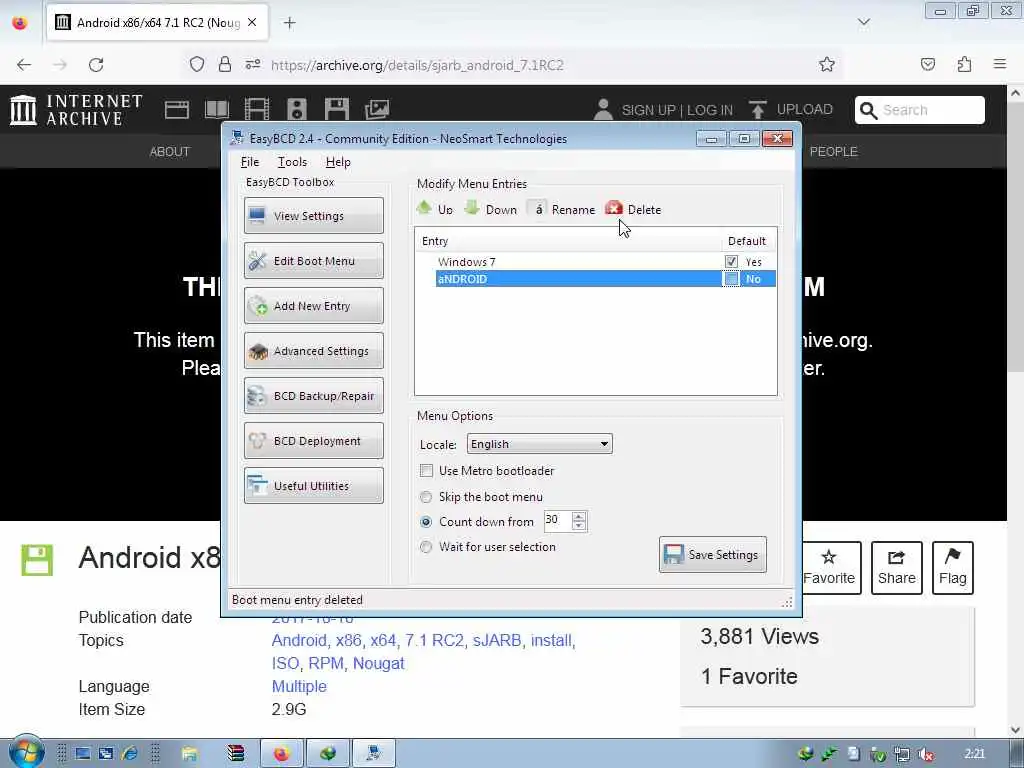Viewport: 1024px width, 768px height.
Task: Click the Firefox back arrow
Action: (24, 65)
